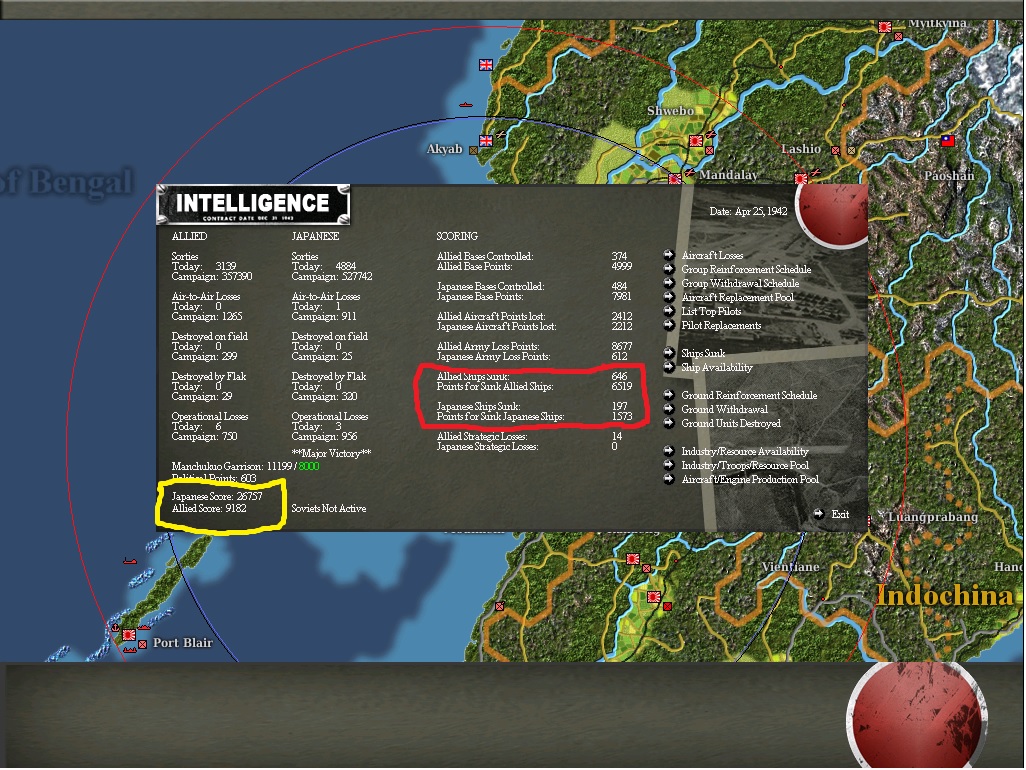Screen dimensions: 1026x770
Task: Click the ALLIED column heading
Action: pyautogui.click(x=189, y=236)
